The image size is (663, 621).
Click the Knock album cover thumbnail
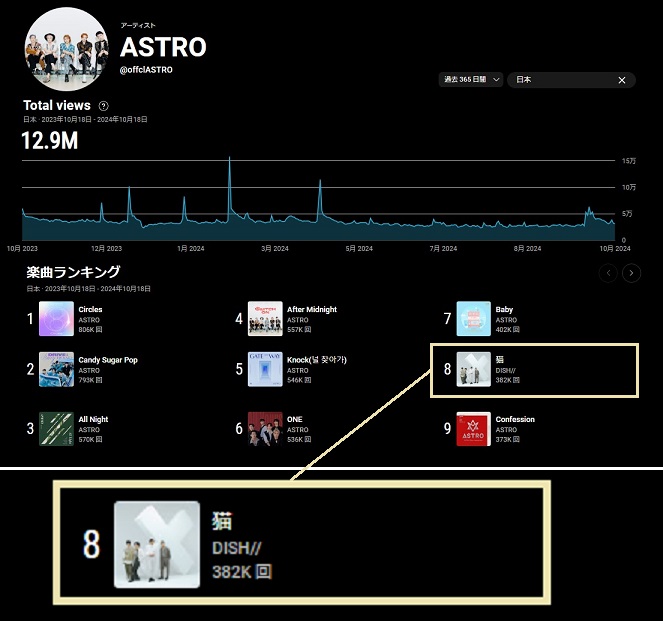(265, 369)
